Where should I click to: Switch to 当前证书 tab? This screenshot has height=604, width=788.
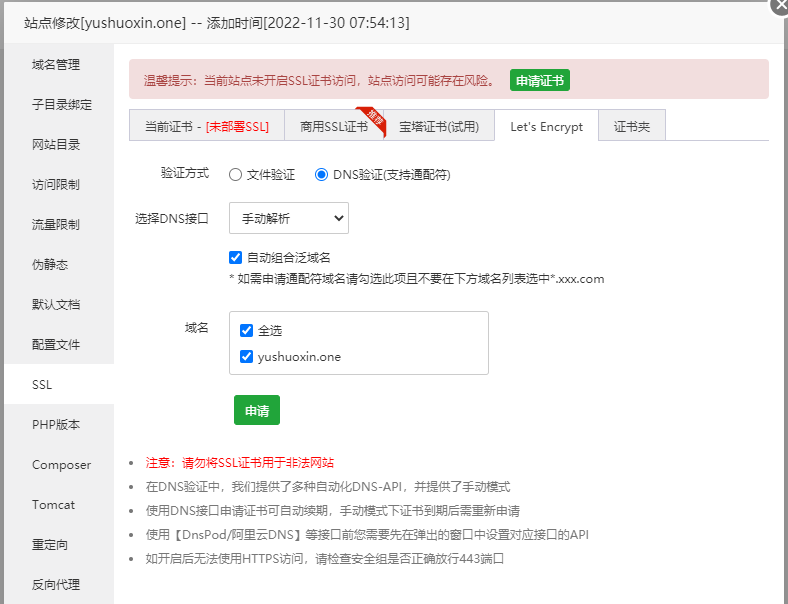click(x=206, y=127)
